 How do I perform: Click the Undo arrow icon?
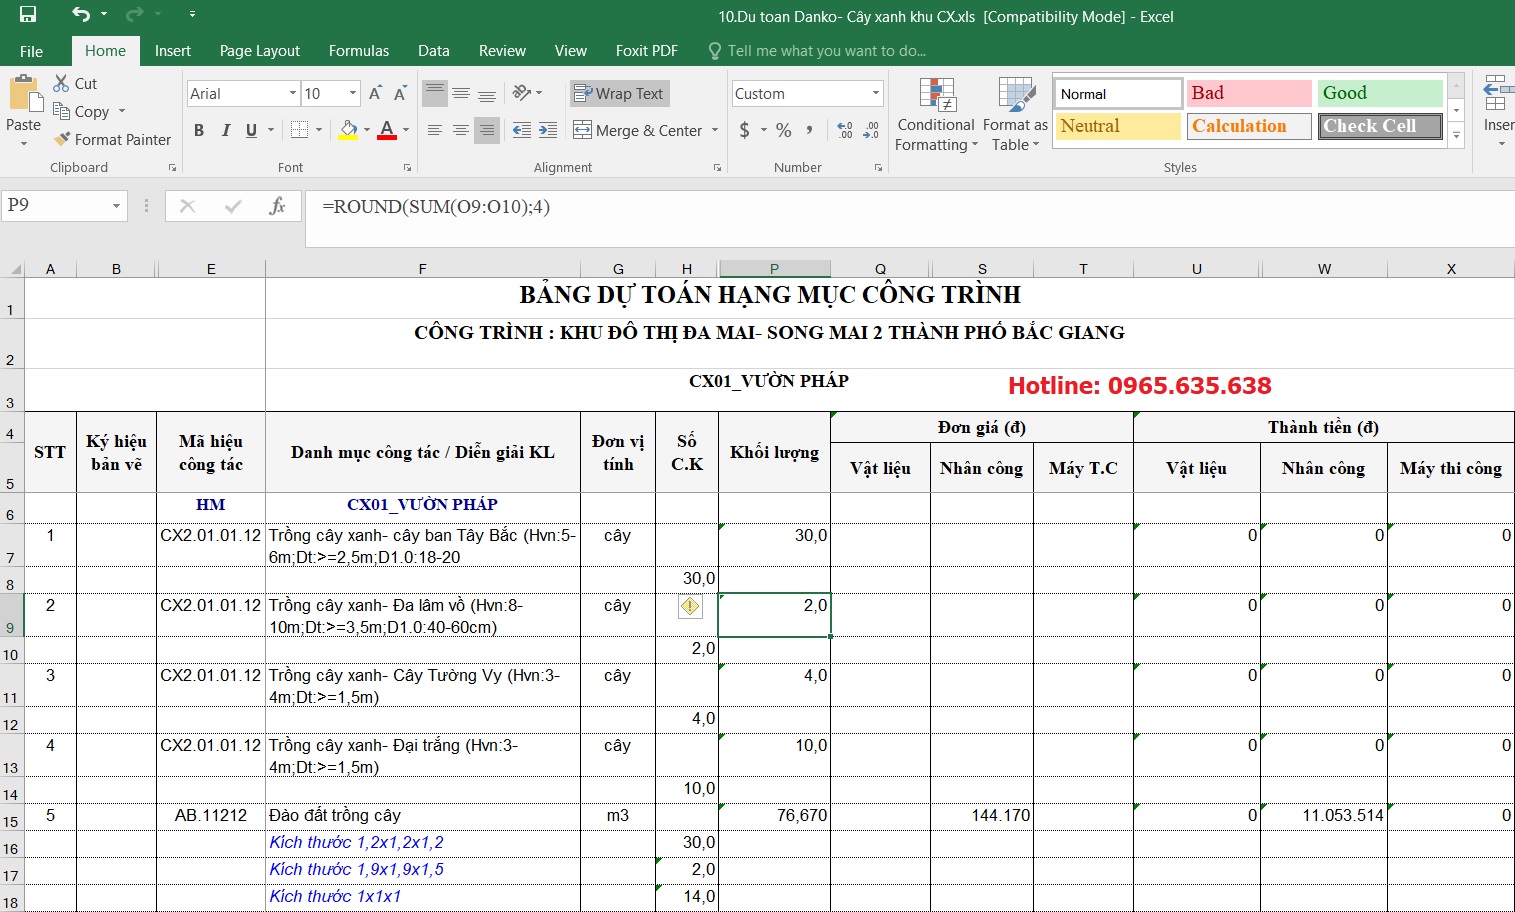(80, 15)
